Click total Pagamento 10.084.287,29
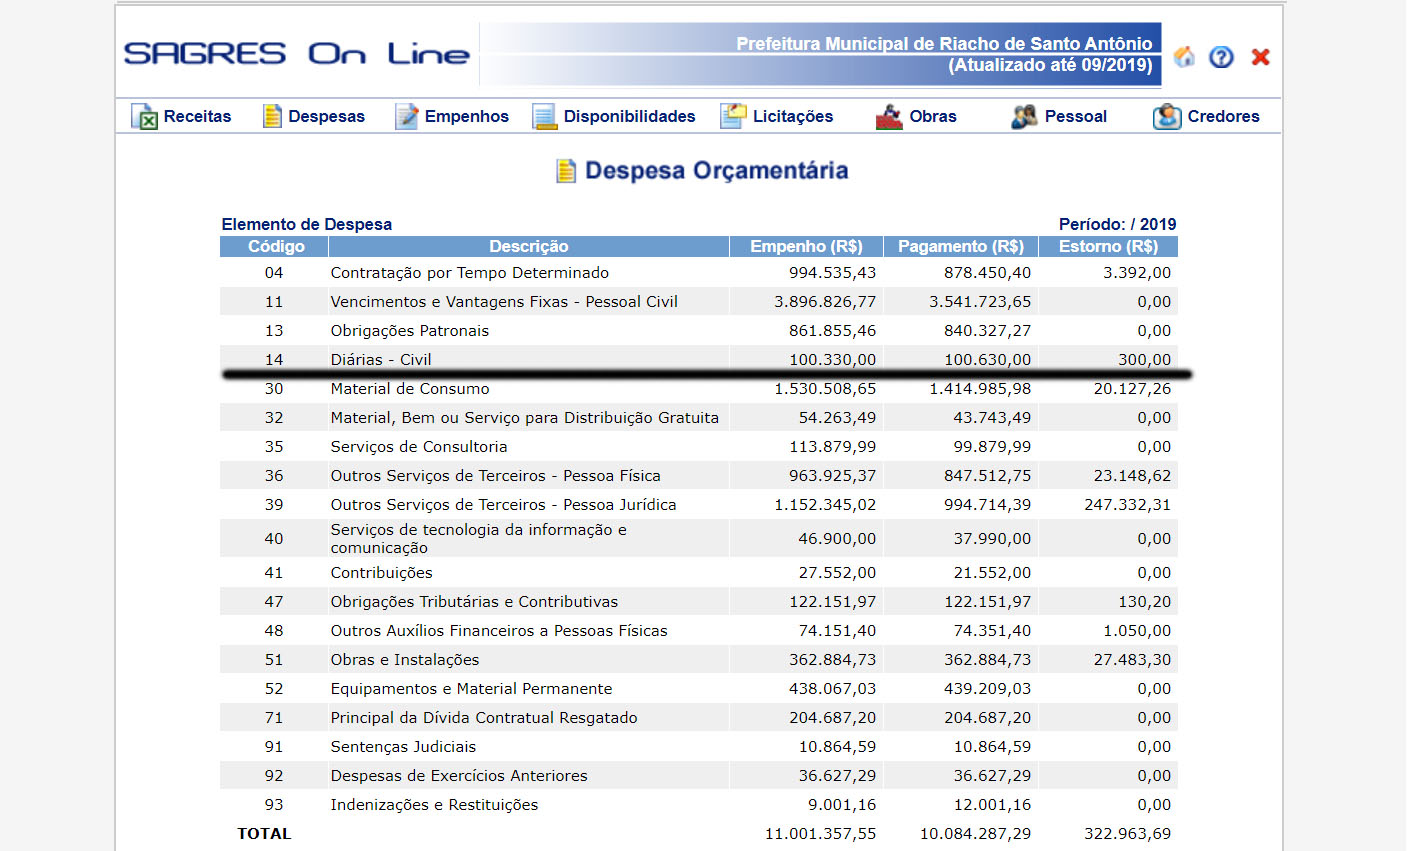Screen dimensions: 1421x851 tap(975, 834)
